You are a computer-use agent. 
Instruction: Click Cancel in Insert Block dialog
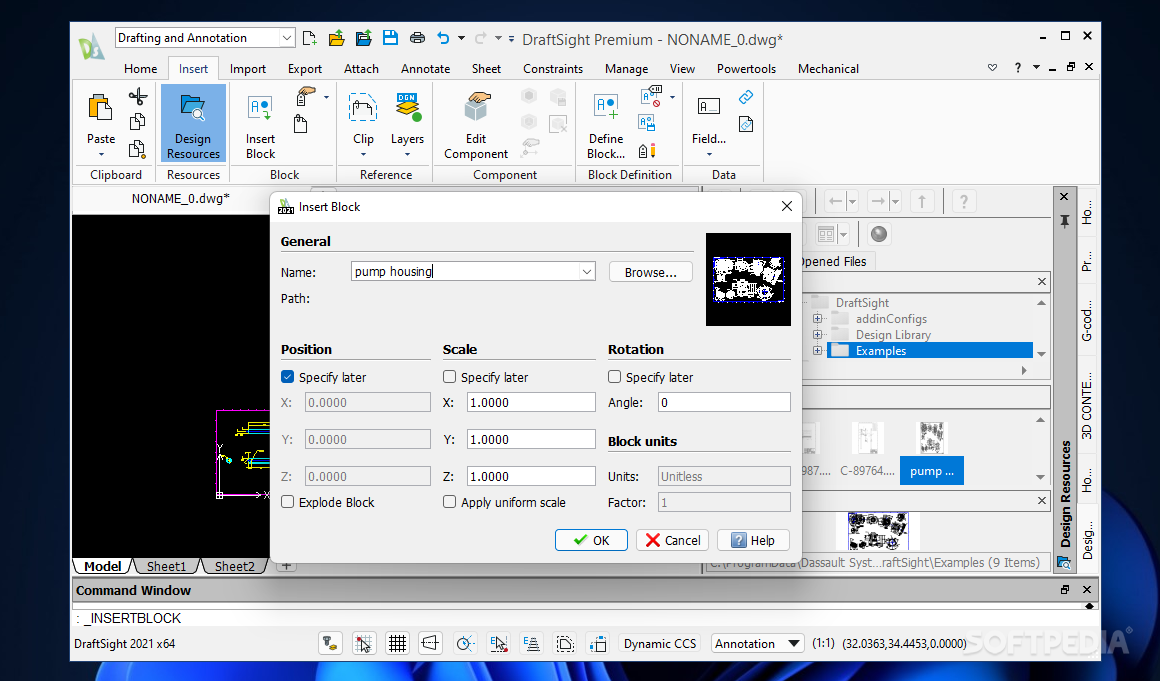click(672, 540)
